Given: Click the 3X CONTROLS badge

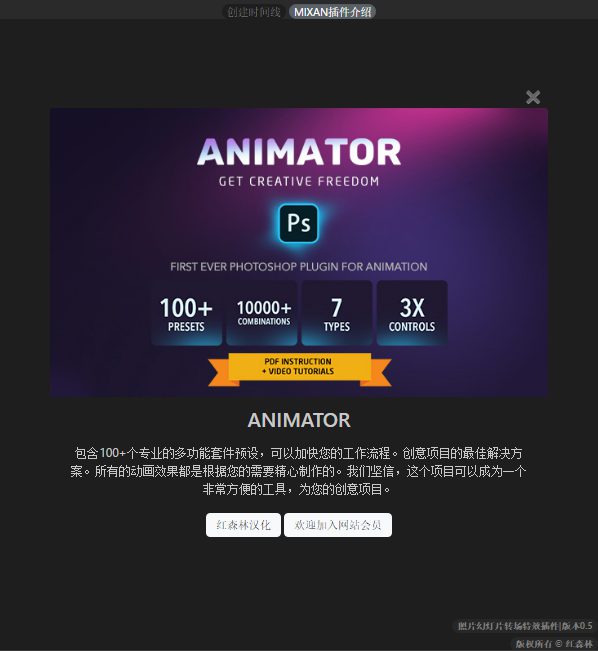Looking at the screenshot, I should coord(412,313).
